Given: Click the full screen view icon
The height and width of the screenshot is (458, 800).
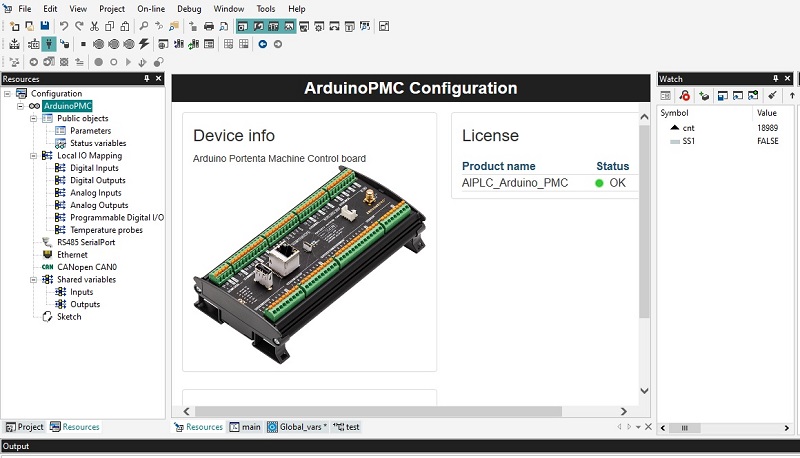Looking at the screenshot, I should point(384,27).
